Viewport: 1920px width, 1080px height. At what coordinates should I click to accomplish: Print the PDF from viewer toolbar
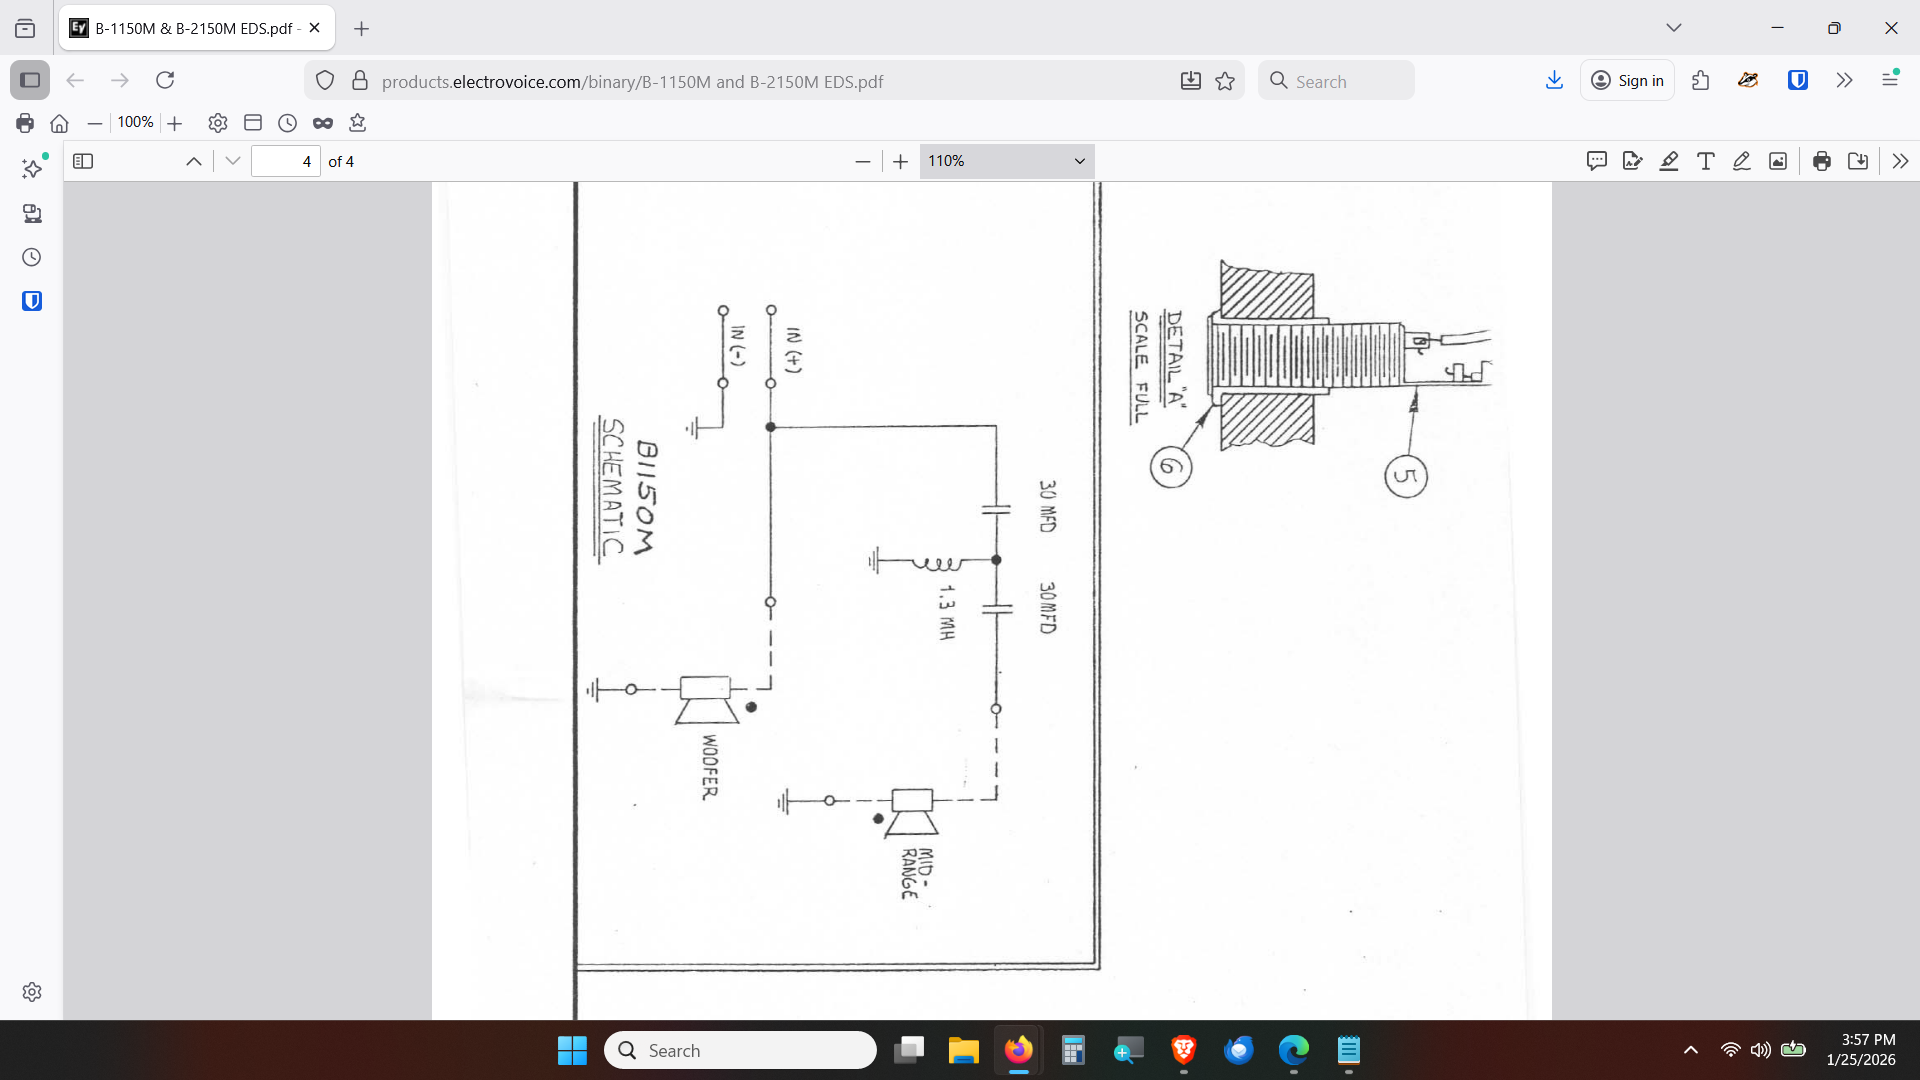[1822, 161]
